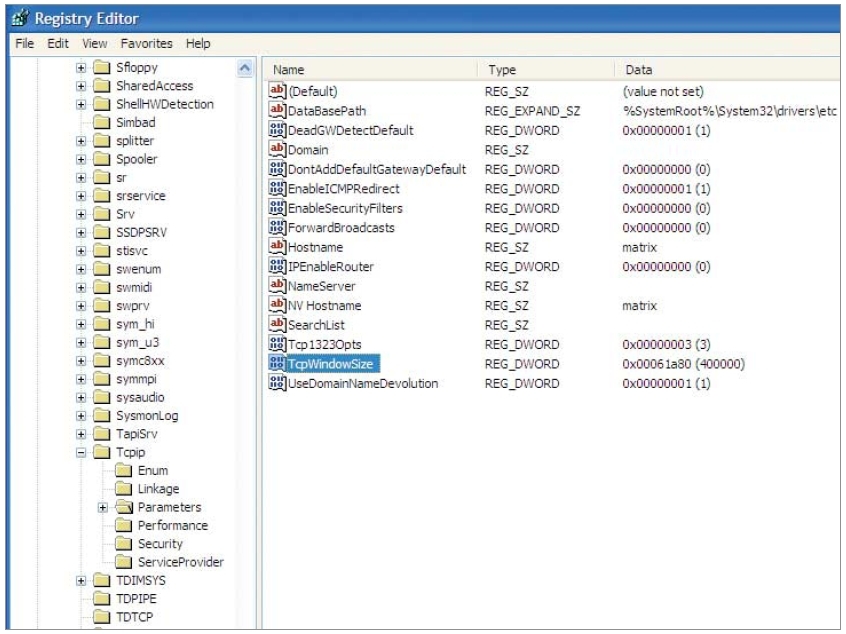846x634 pixels.
Task: Click the (value not set) data cell
Action: pos(663,91)
